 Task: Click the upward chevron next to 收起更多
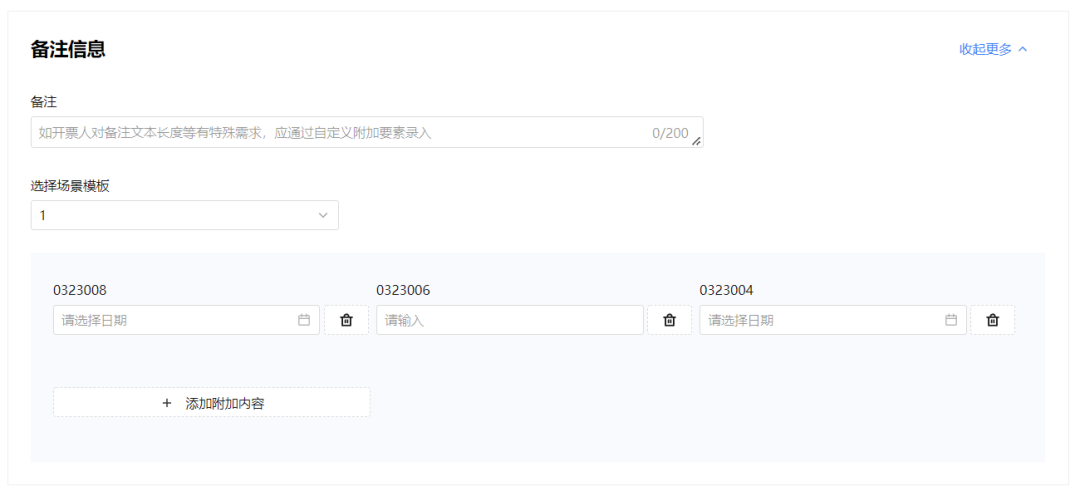pyautogui.click(x=1023, y=49)
